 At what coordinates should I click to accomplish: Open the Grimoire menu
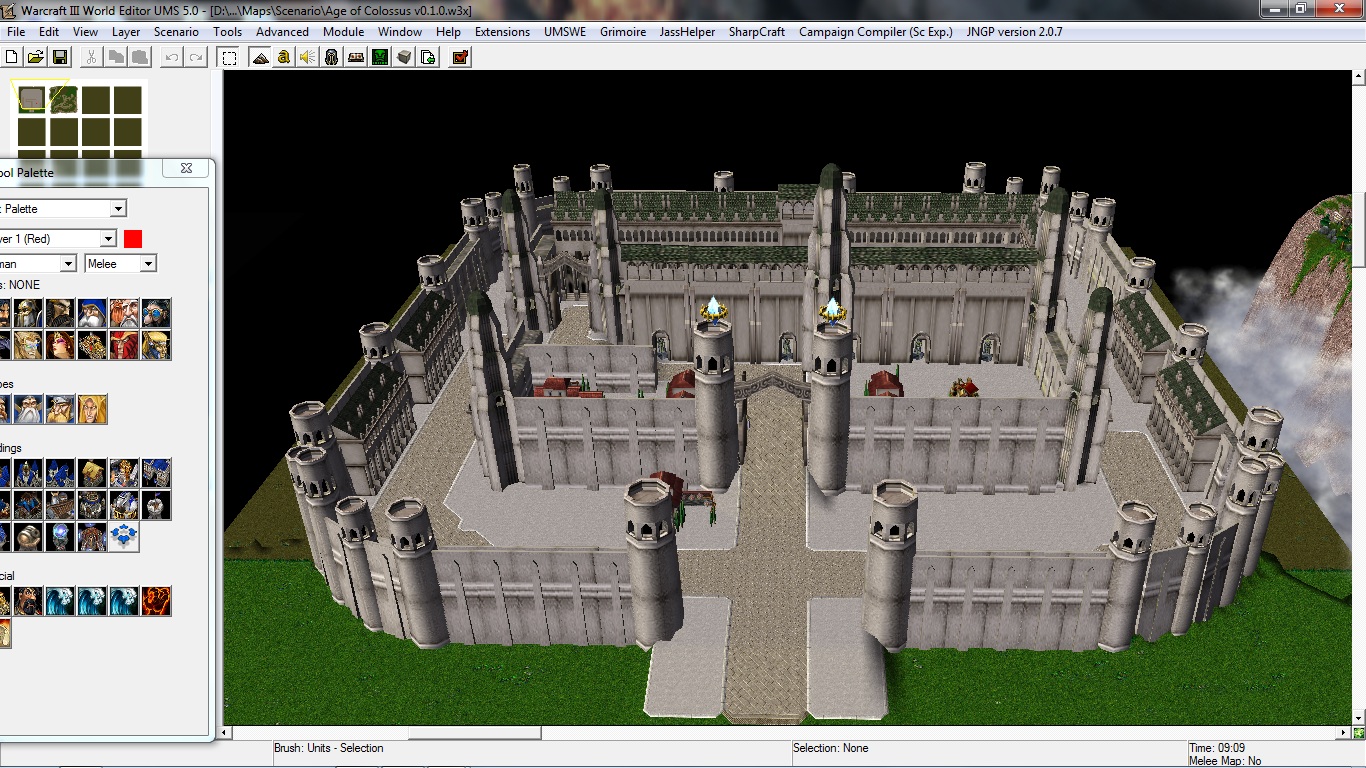[623, 32]
